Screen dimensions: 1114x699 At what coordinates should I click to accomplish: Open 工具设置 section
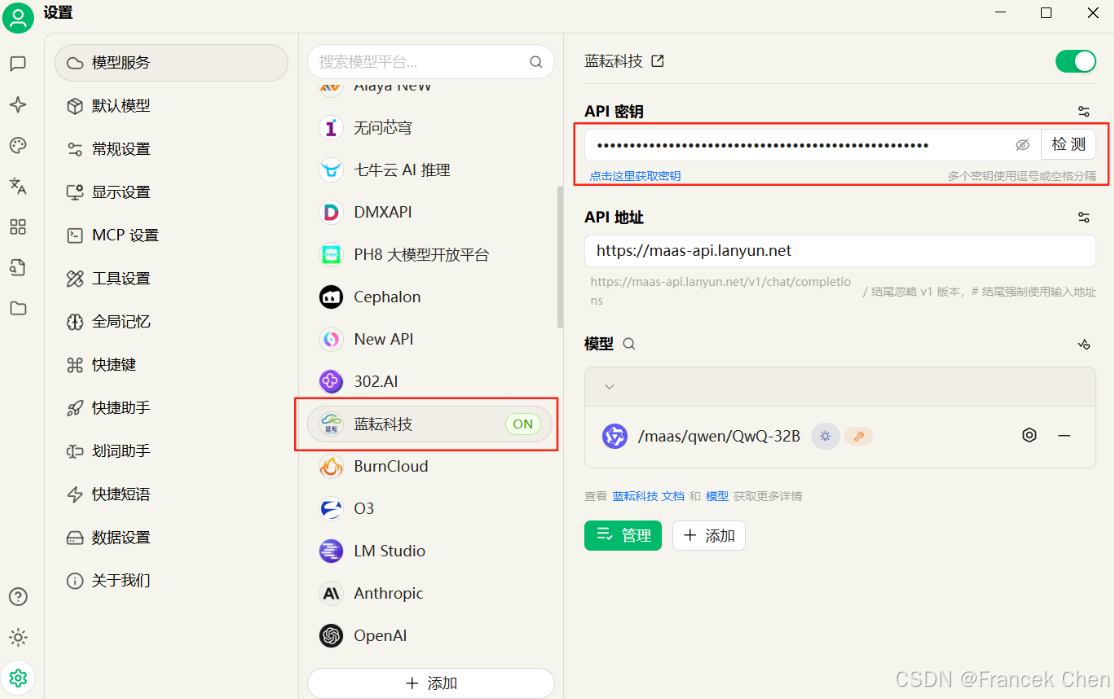click(171, 278)
